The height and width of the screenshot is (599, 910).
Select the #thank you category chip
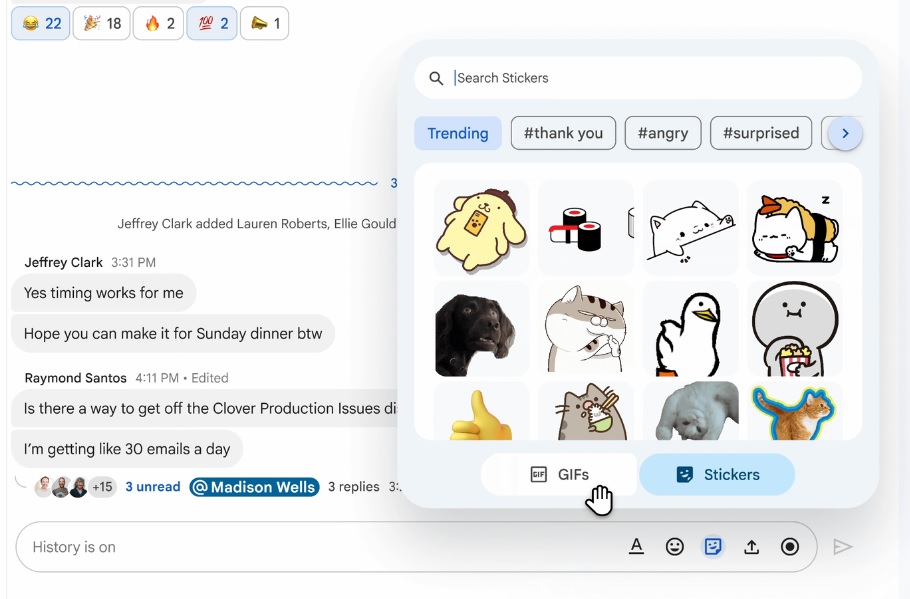point(563,133)
